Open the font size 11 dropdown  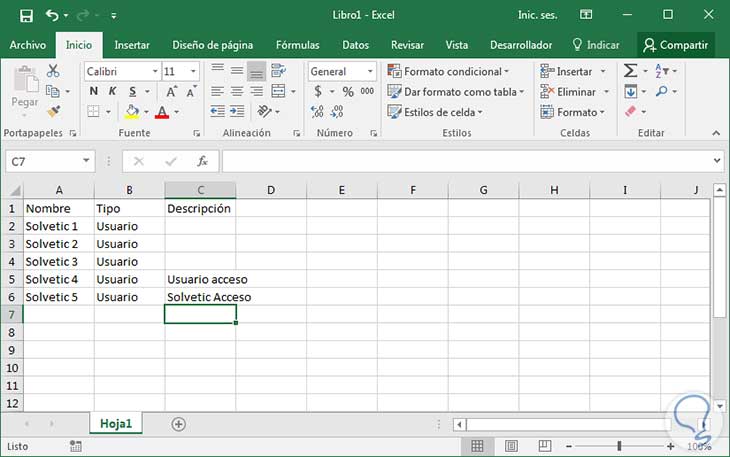193,71
